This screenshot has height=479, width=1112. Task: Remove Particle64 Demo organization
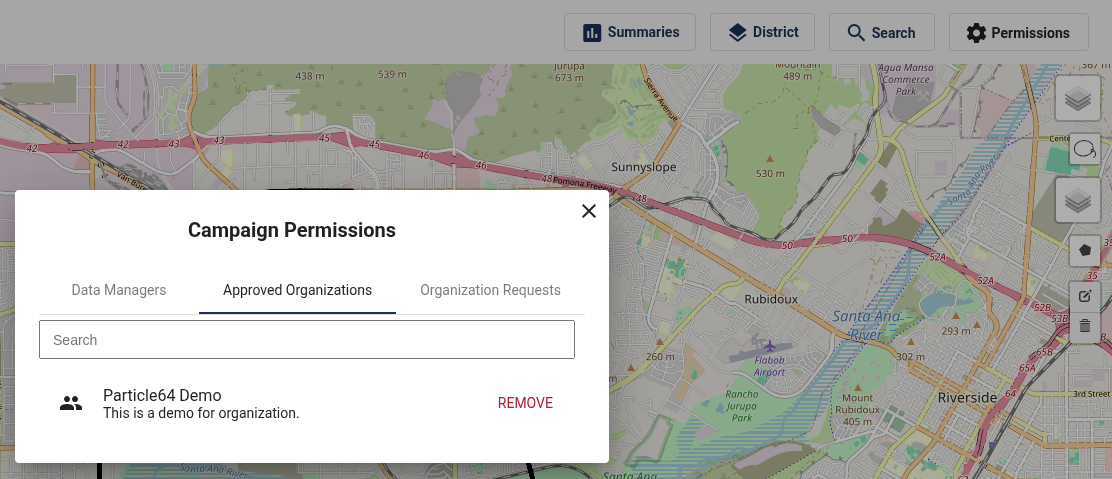pyautogui.click(x=525, y=403)
